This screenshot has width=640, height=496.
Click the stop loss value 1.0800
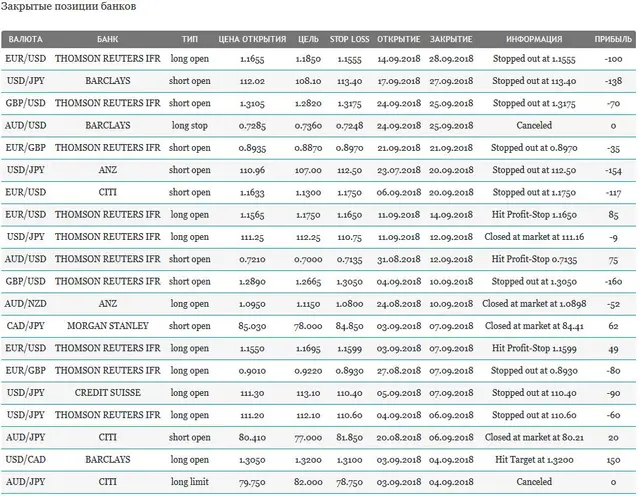pos(349,304)
